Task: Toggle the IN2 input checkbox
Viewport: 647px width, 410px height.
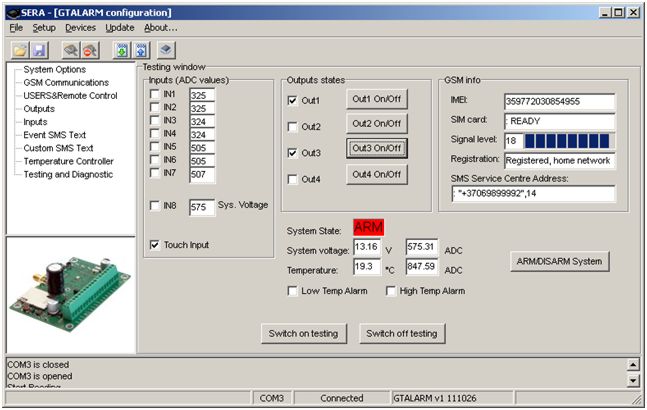Action: click(155, 107)
